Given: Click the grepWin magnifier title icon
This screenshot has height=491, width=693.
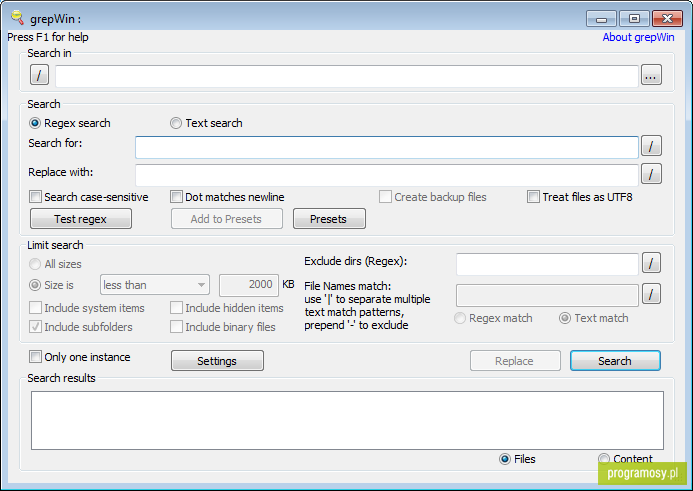Looking at the screenshot, I should (17, 18).
